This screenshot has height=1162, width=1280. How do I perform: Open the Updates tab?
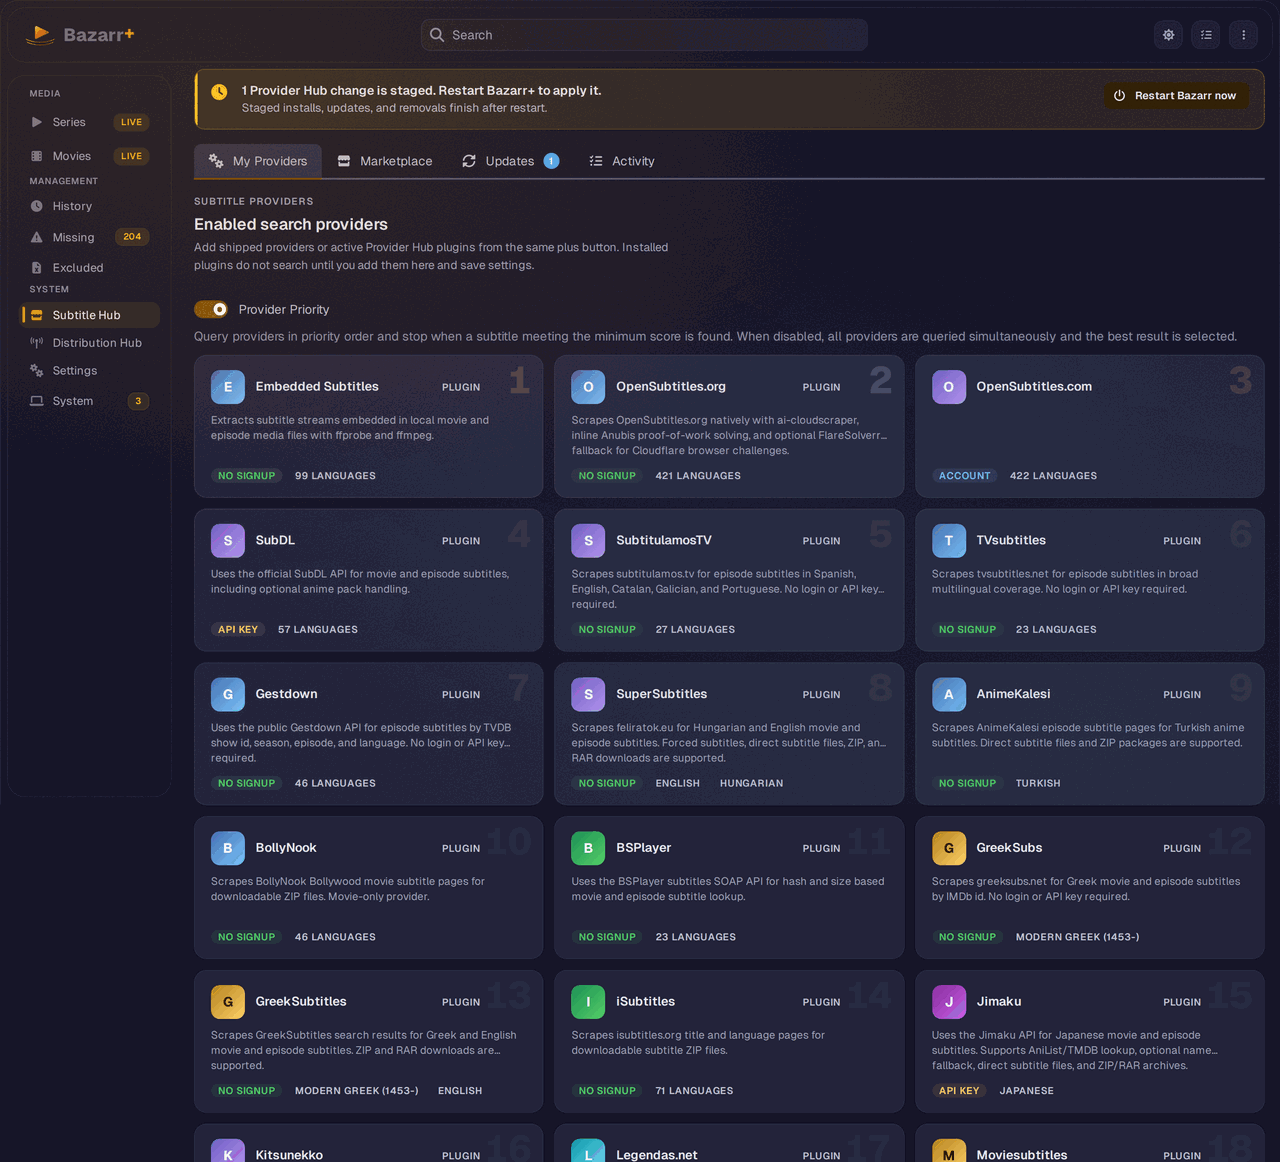(510, 161)
